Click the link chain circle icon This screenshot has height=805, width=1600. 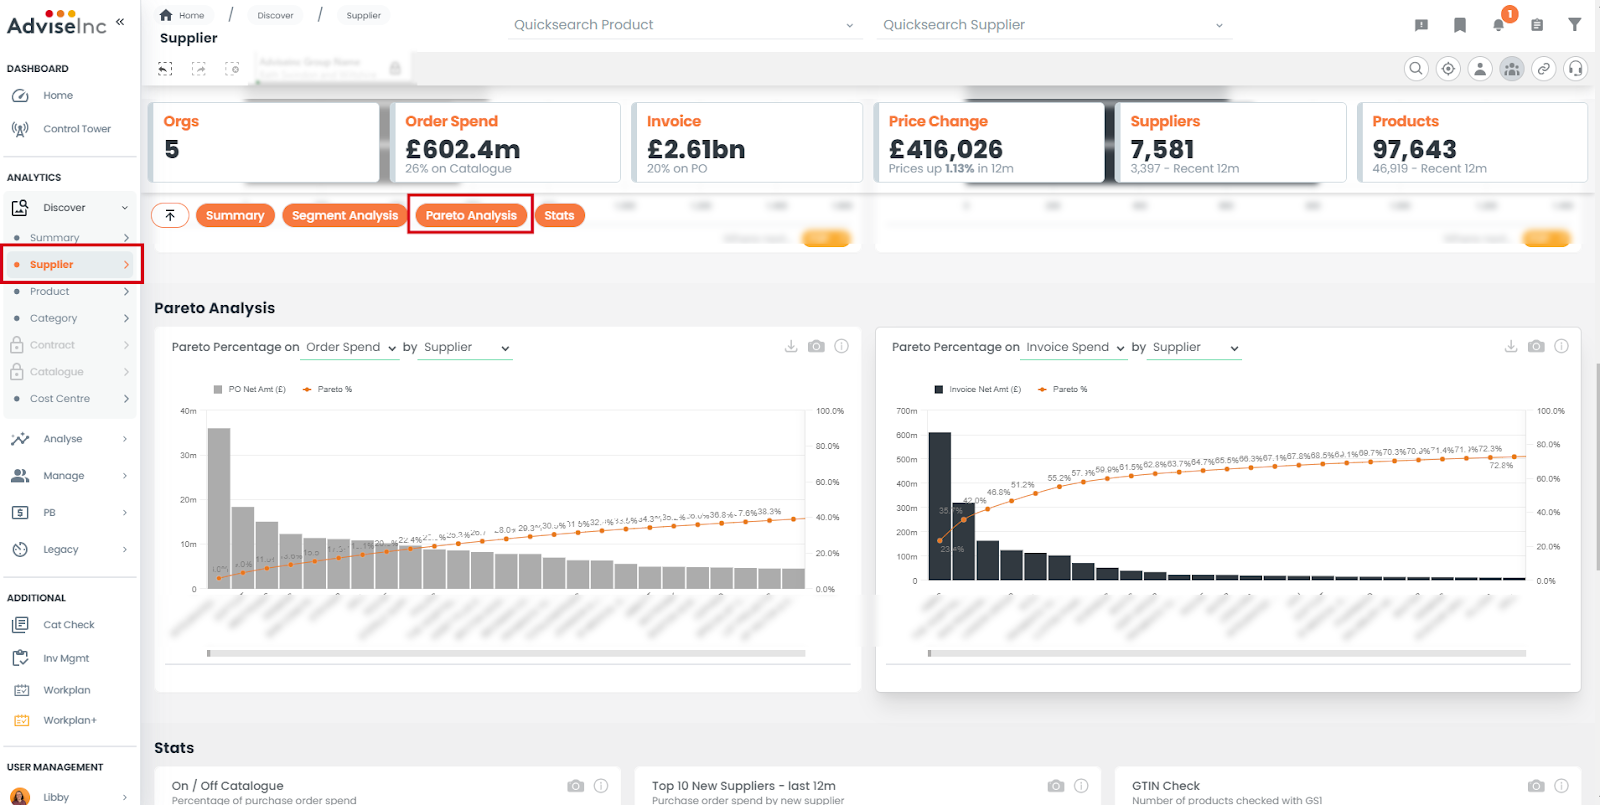click(1544, 69)
